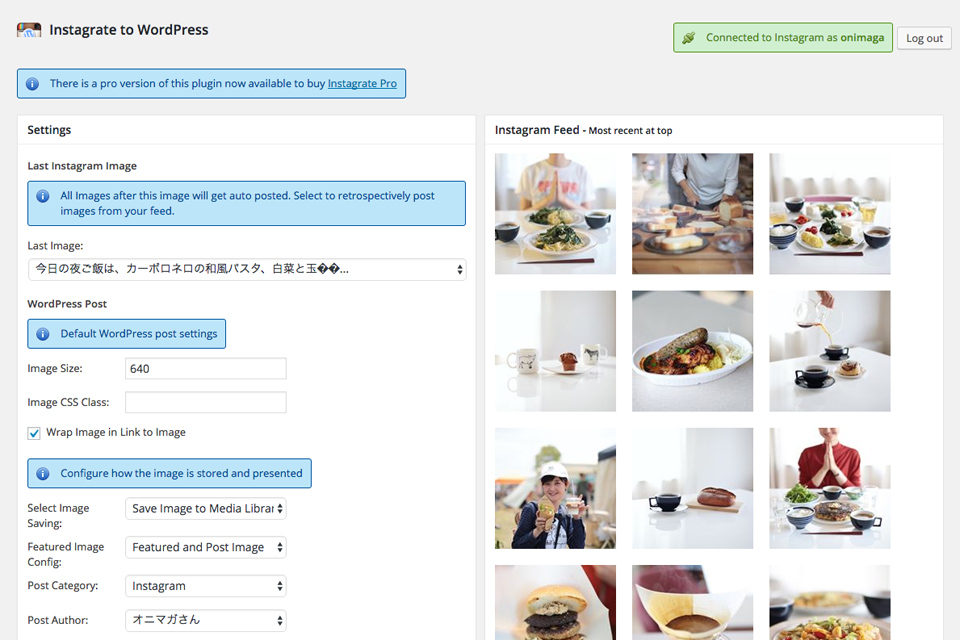Toggle Wrap Image in Link to Image checkbox
Screen dimensions: 960x640
coord(34,433)
